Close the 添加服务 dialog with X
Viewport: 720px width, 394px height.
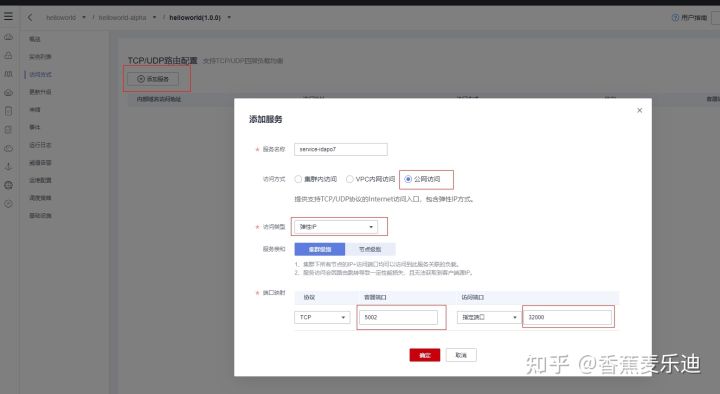640,110
